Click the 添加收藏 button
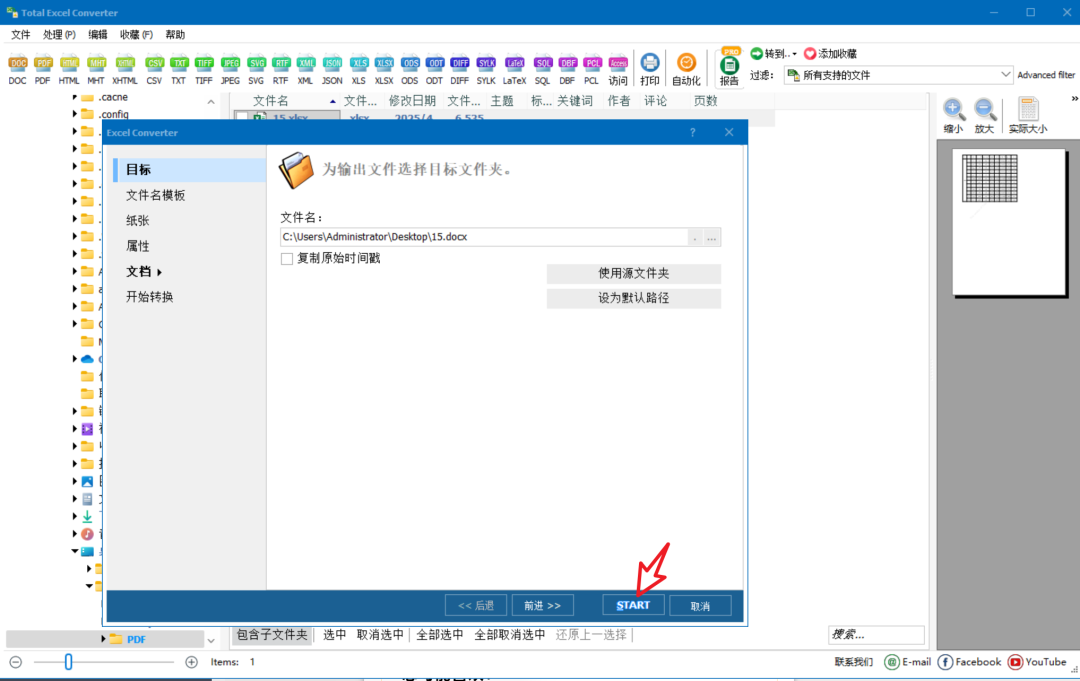This screenshot has width=1080, height=681. (831, 54)
